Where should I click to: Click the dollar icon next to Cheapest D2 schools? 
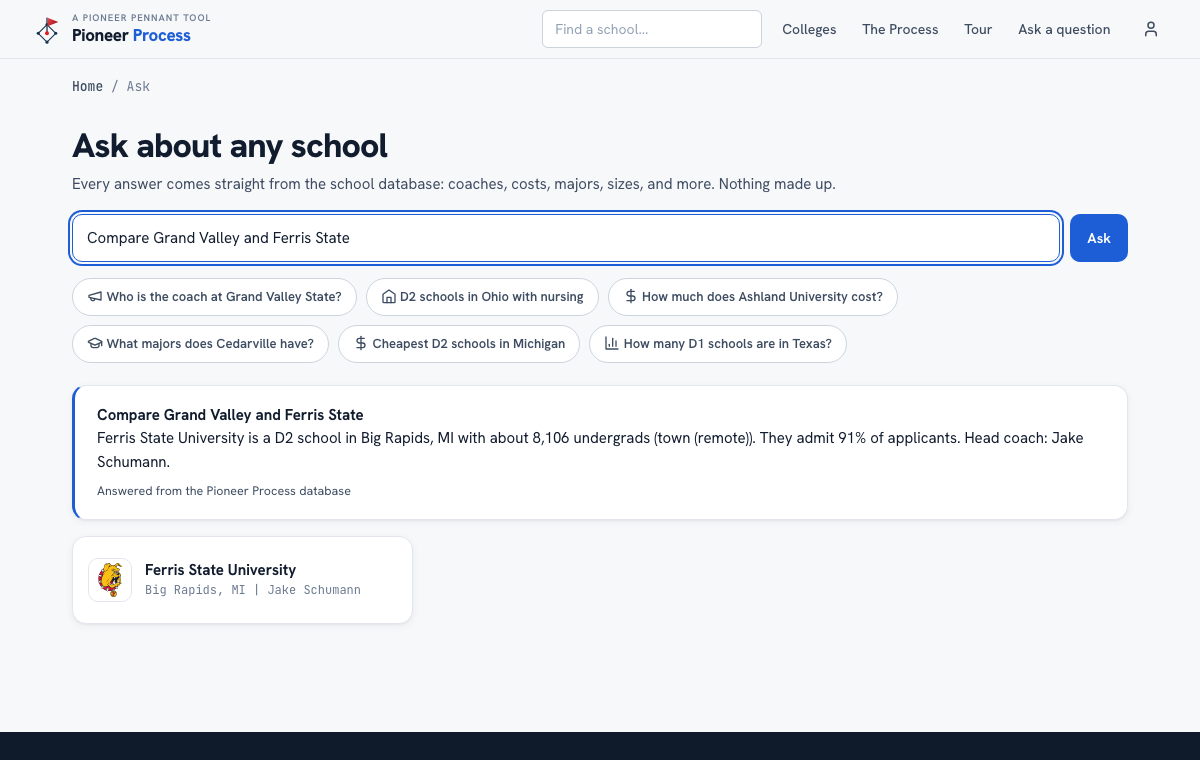click(x=361, y=344)
